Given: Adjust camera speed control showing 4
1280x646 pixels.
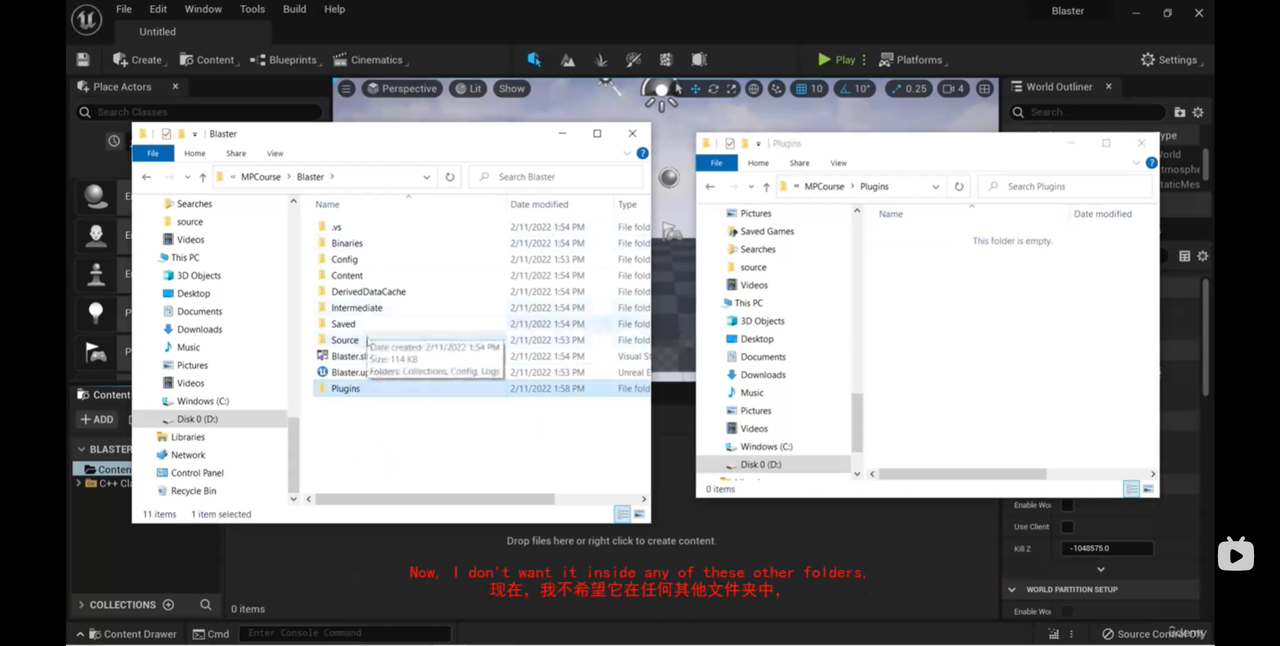Looking at the screenshot, I should click(x=954, y=89).
